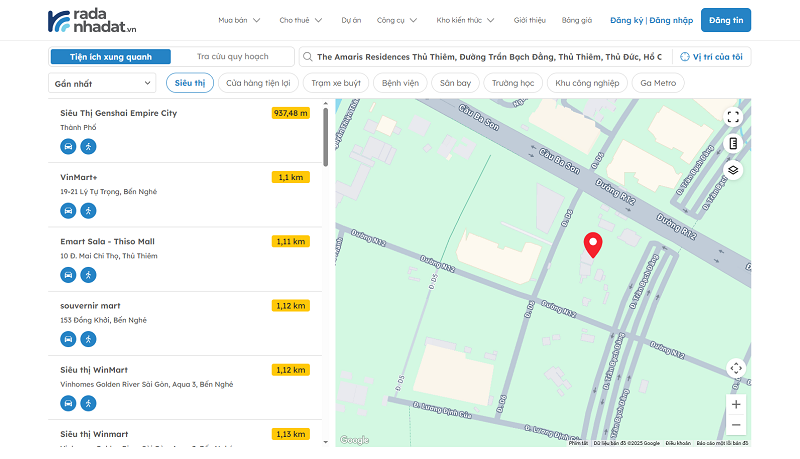
Task: Focus the address search field
Action: [489, 57]
